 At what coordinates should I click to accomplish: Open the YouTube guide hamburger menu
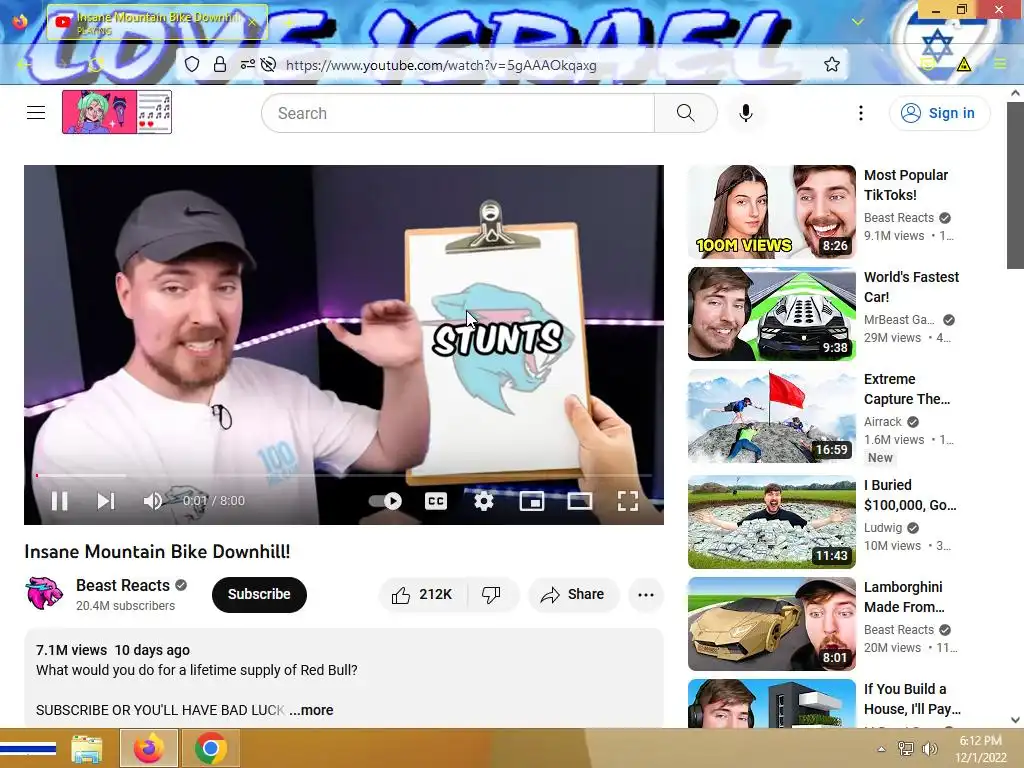coord(36,113)
